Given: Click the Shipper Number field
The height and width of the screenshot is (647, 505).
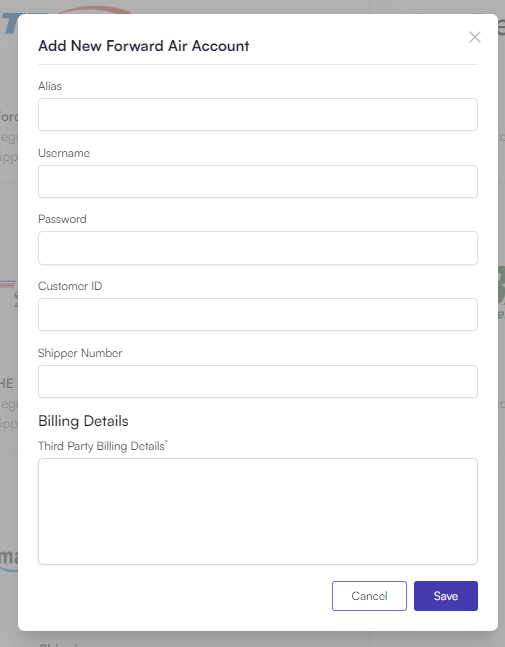Looking at the screenshot, I should tap(258, 382).
